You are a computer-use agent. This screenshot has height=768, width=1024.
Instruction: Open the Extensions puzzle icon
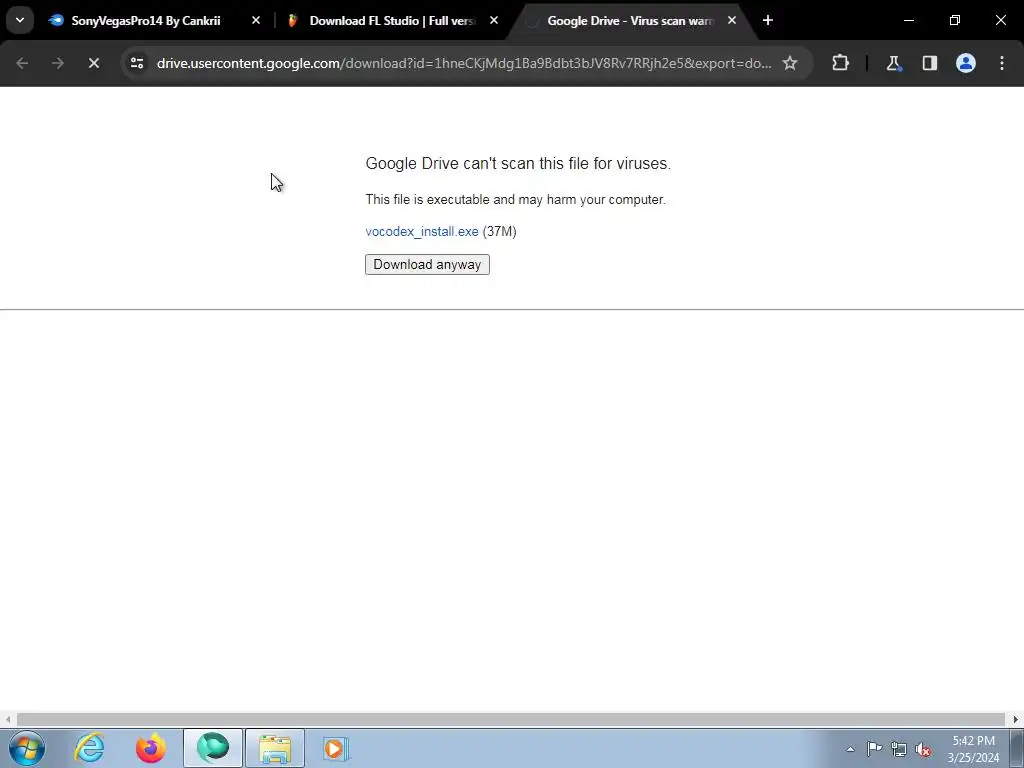tap(840, 63)
